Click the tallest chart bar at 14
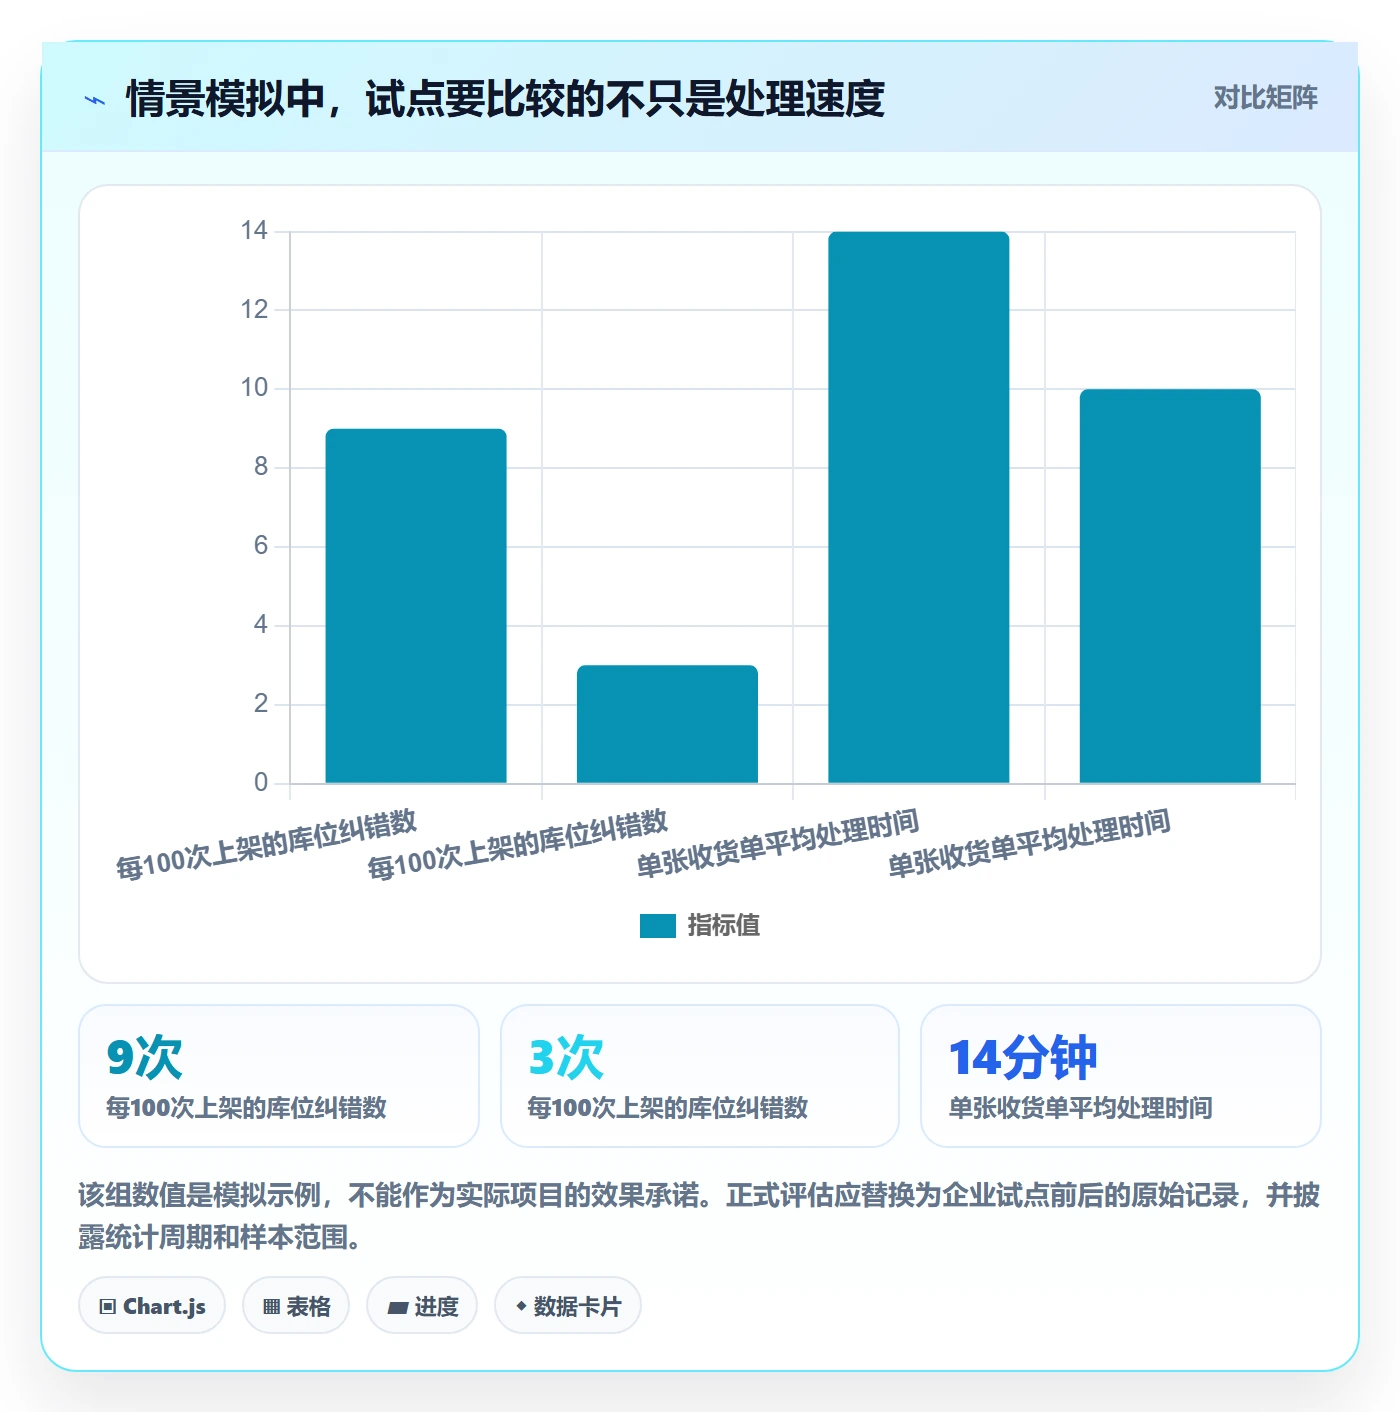Screen dimensions: 1400x1412 (919, 507)
